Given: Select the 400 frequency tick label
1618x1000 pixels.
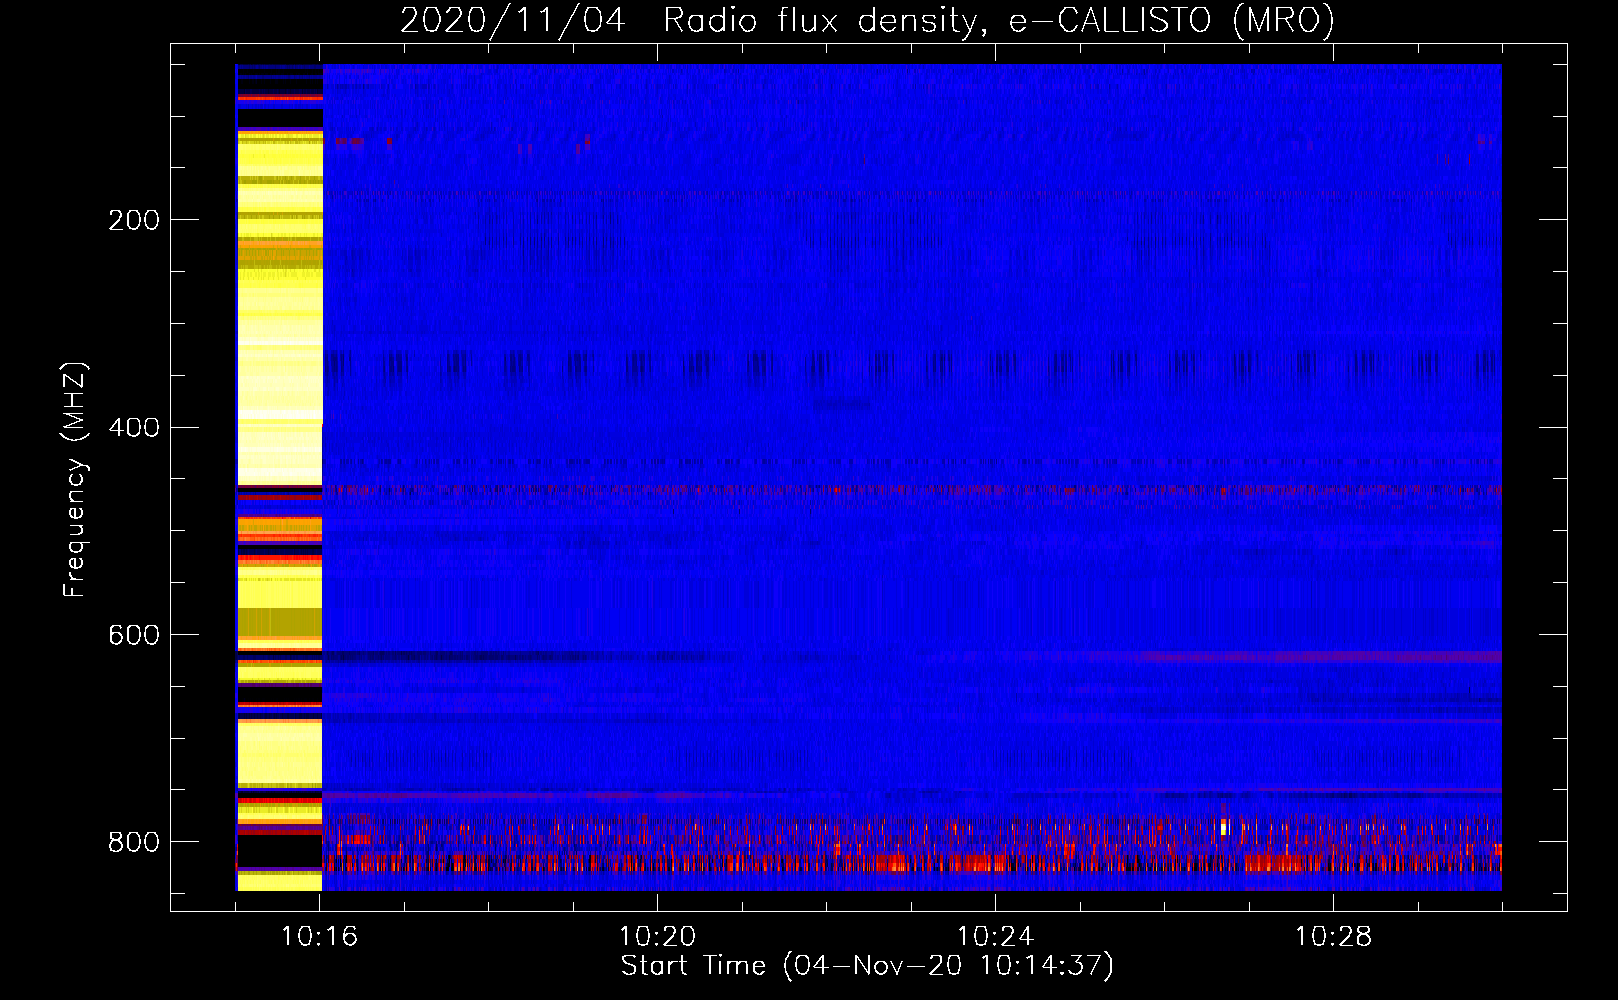Looking at the screenshot, I should [133, 428].
